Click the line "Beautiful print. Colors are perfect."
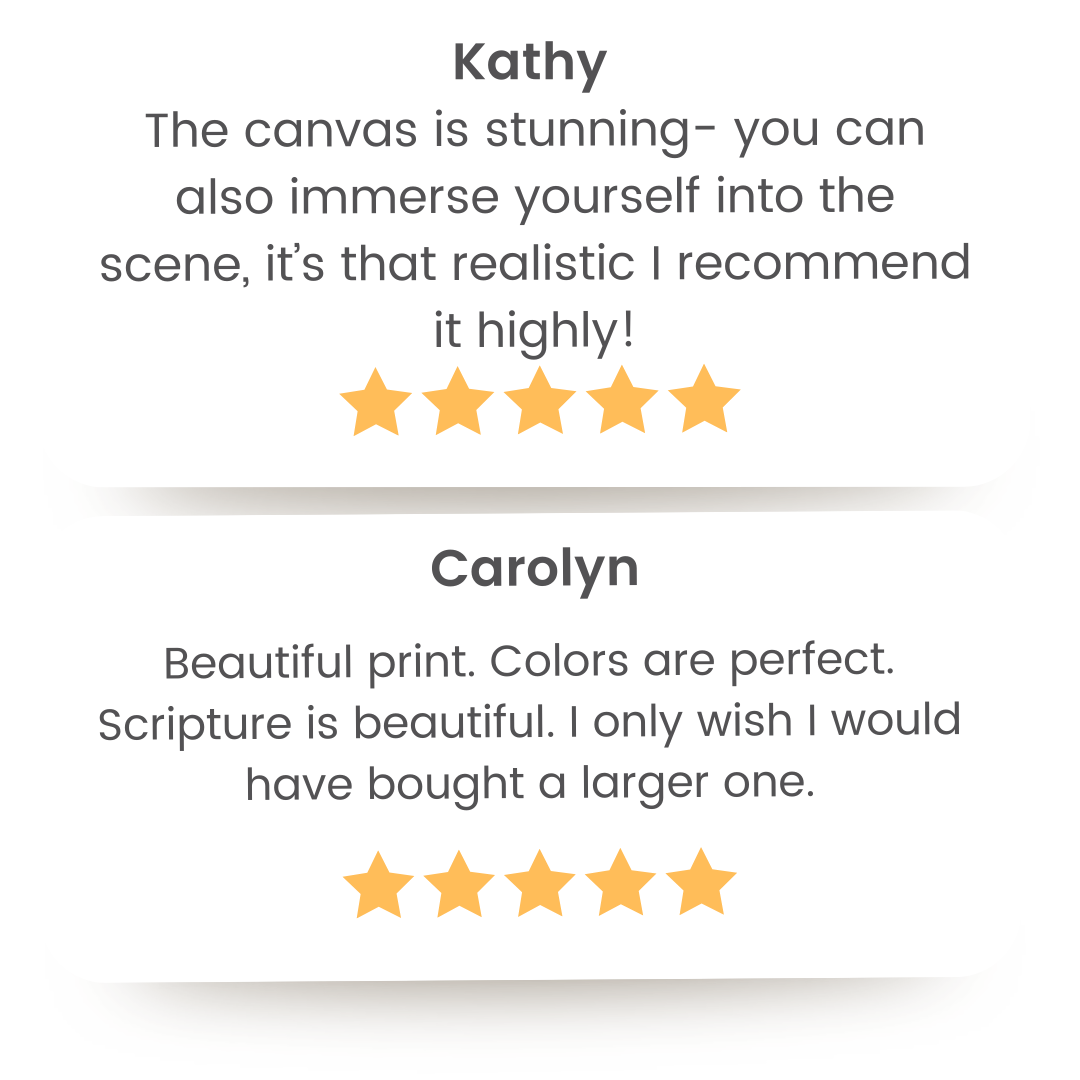1080x1080 pixels. [x=529, y=661]
